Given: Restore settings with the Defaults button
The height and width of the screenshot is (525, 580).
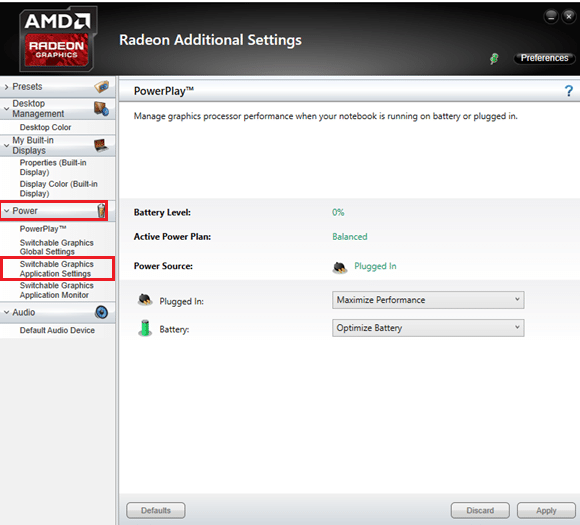Looking at the screenshot, I should coord(156,510).
